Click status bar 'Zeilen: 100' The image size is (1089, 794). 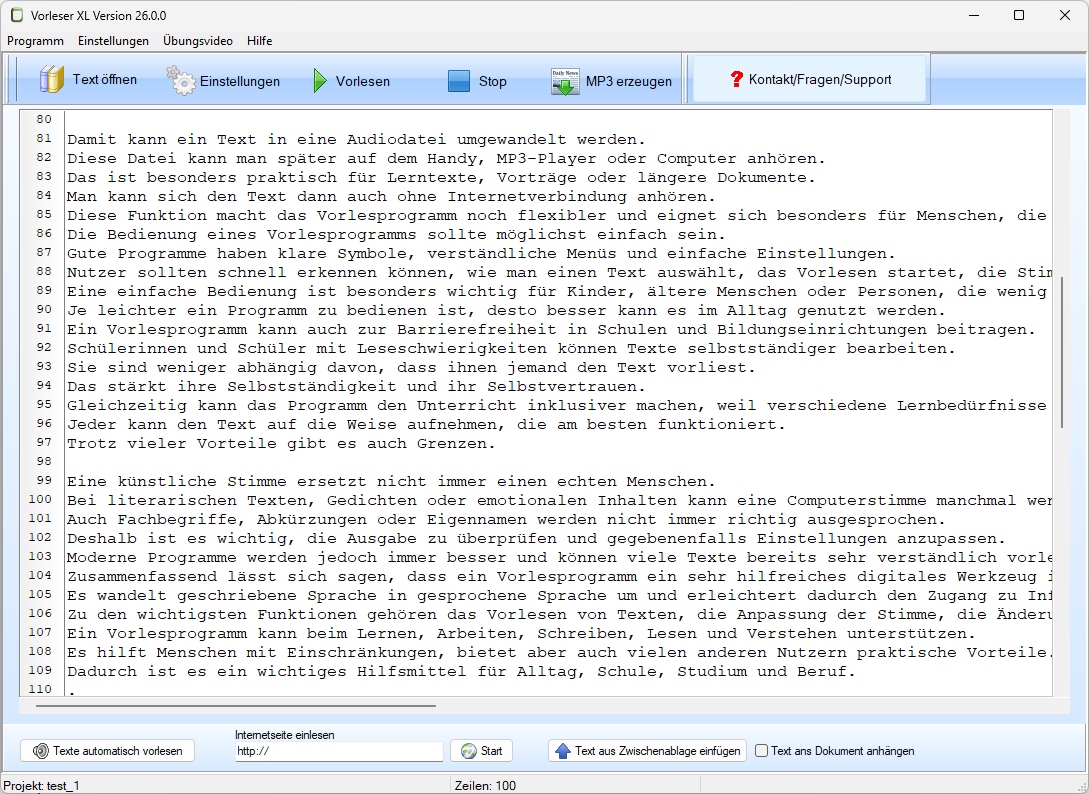coord(485,786)
